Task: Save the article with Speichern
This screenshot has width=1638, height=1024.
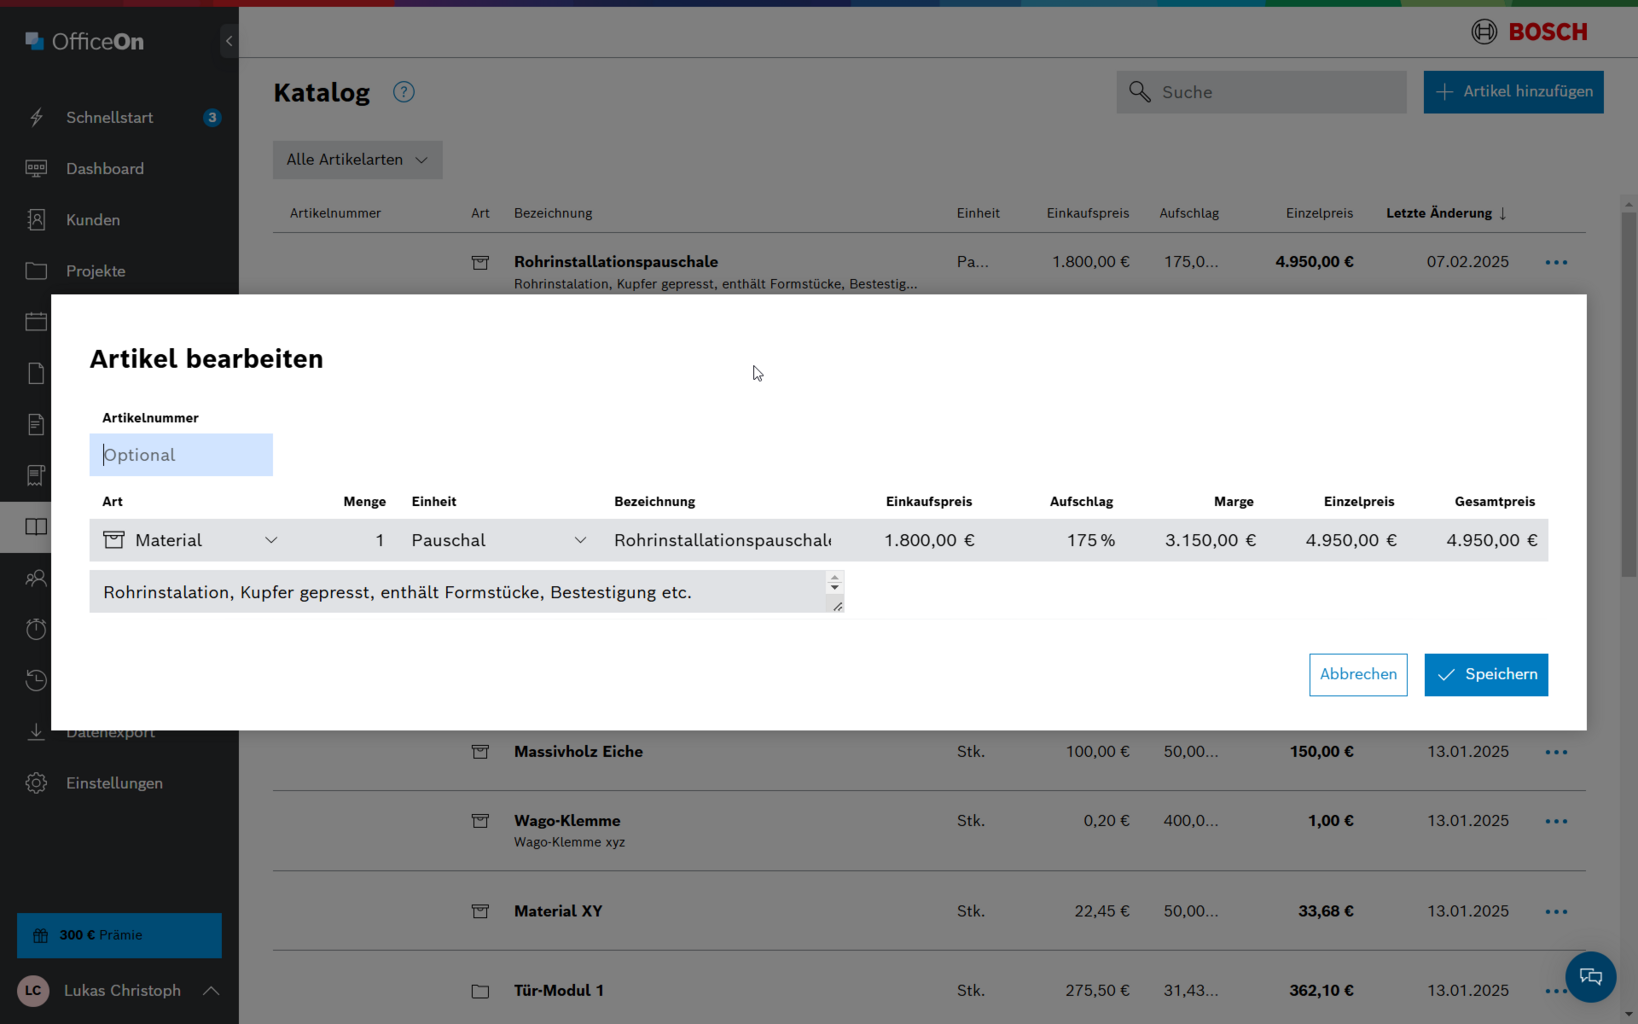Action: 1486,674
